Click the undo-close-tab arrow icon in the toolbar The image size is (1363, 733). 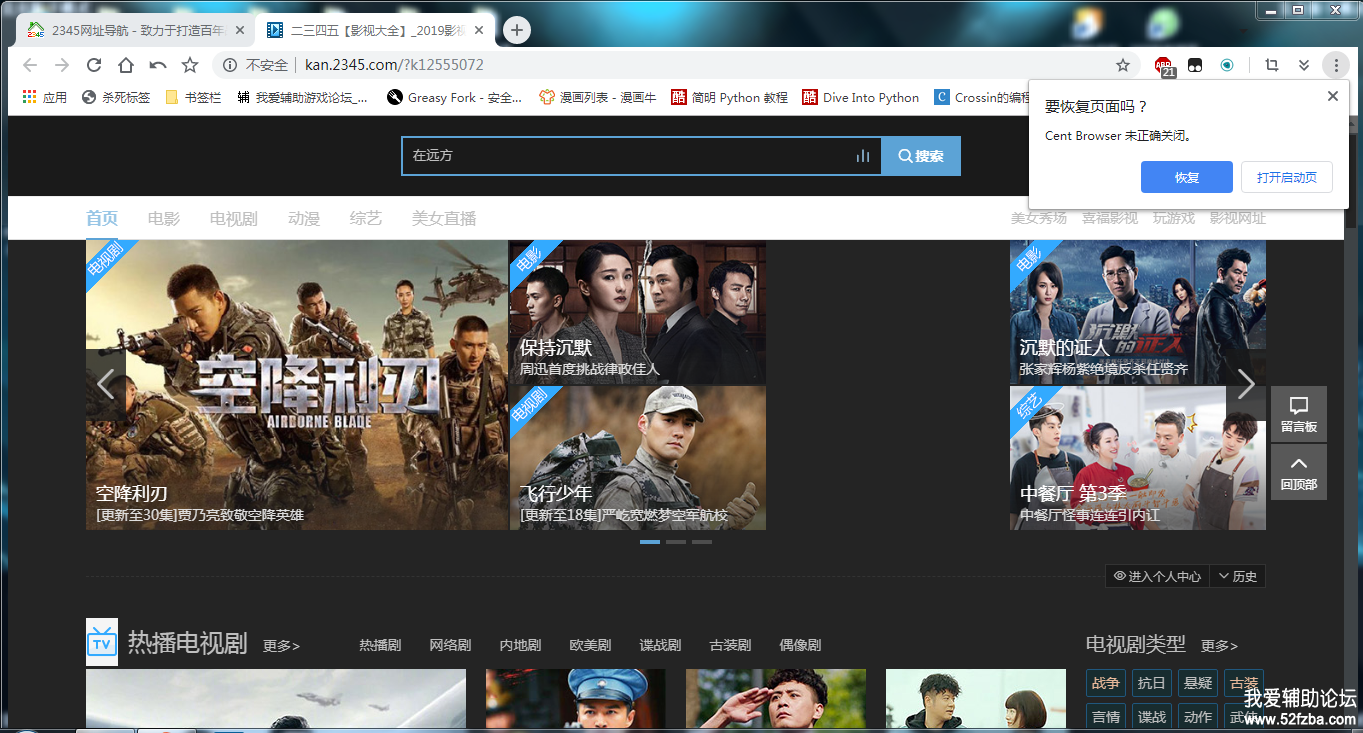pos(158,65)
